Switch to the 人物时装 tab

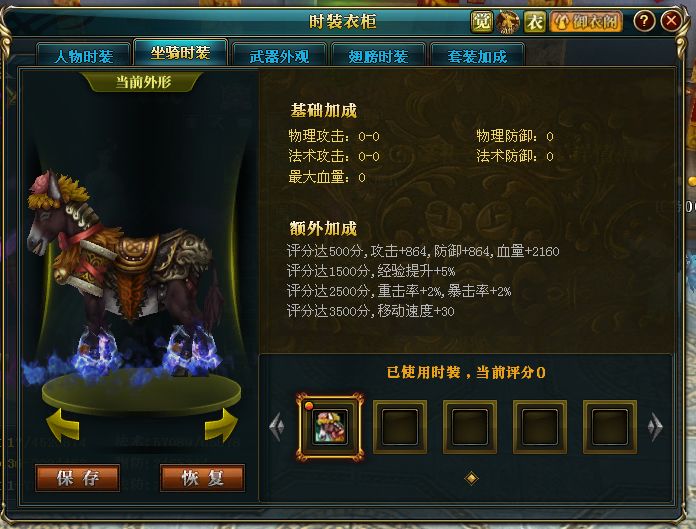click(83, 55)
